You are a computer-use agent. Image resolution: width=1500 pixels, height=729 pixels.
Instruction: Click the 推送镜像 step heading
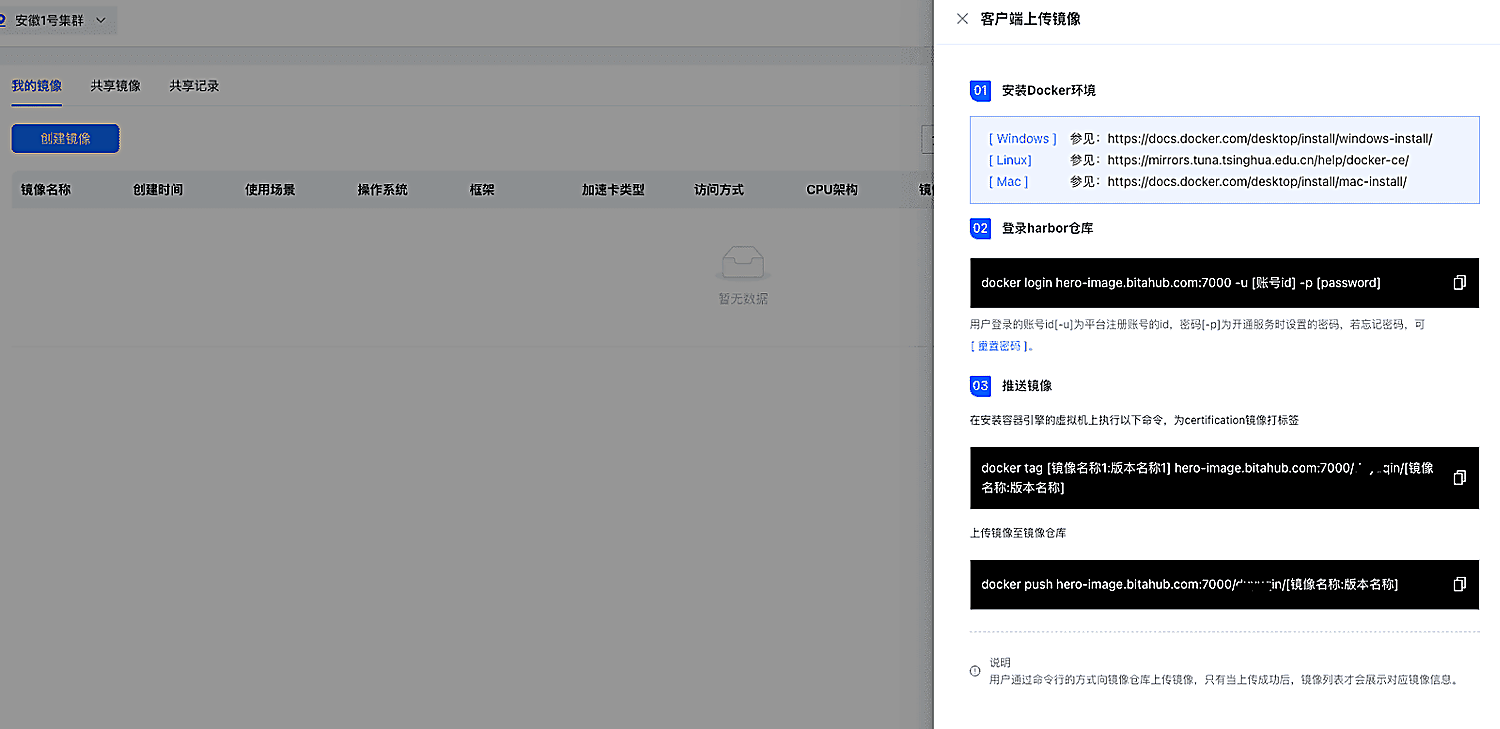point(1027,386)
